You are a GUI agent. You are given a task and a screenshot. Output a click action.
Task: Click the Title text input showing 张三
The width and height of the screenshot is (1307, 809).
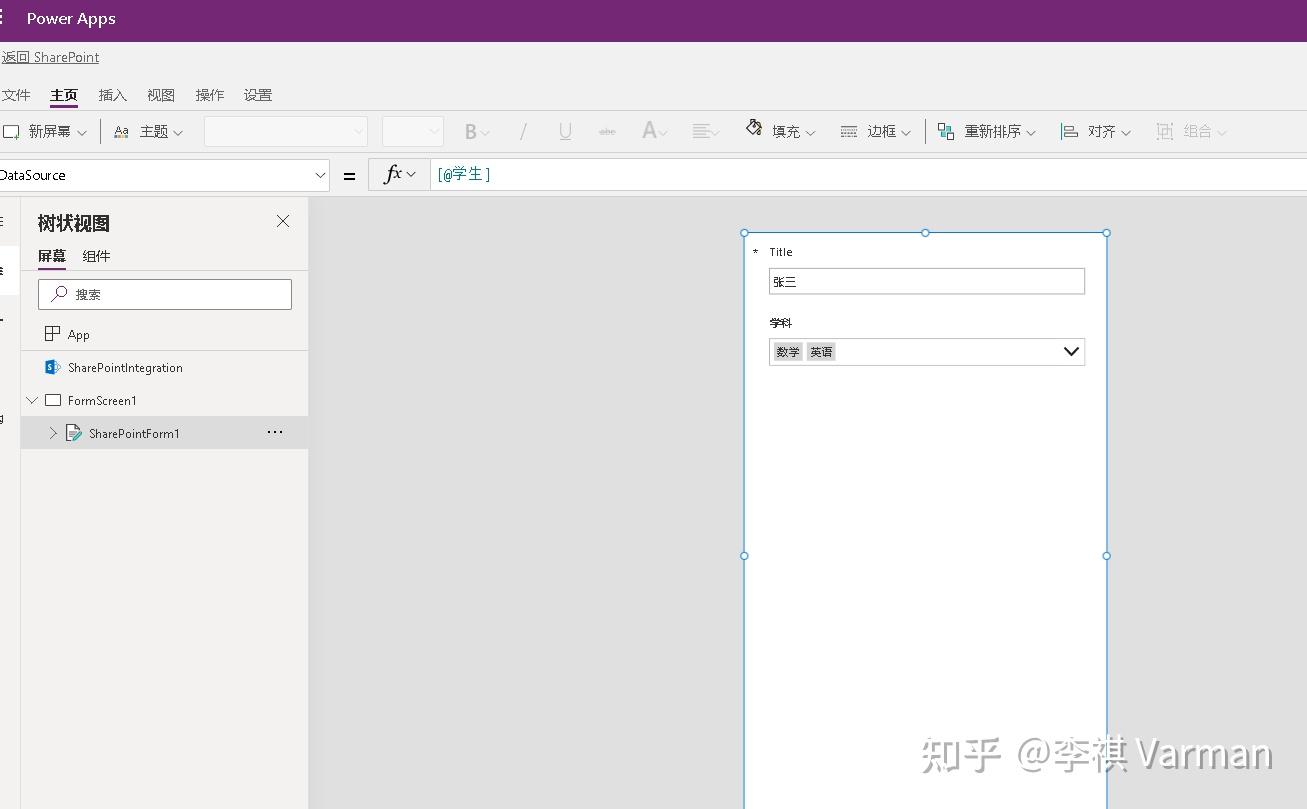925,281
